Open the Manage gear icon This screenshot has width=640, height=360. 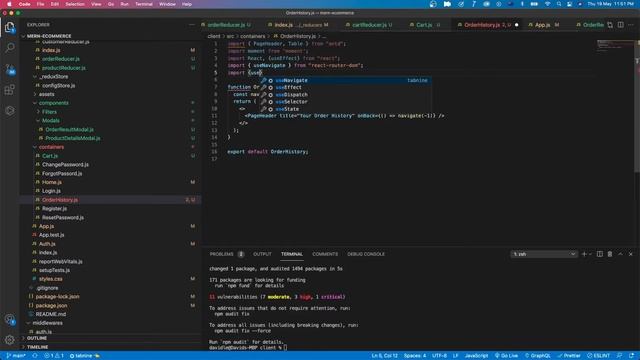tap(9, 339)
